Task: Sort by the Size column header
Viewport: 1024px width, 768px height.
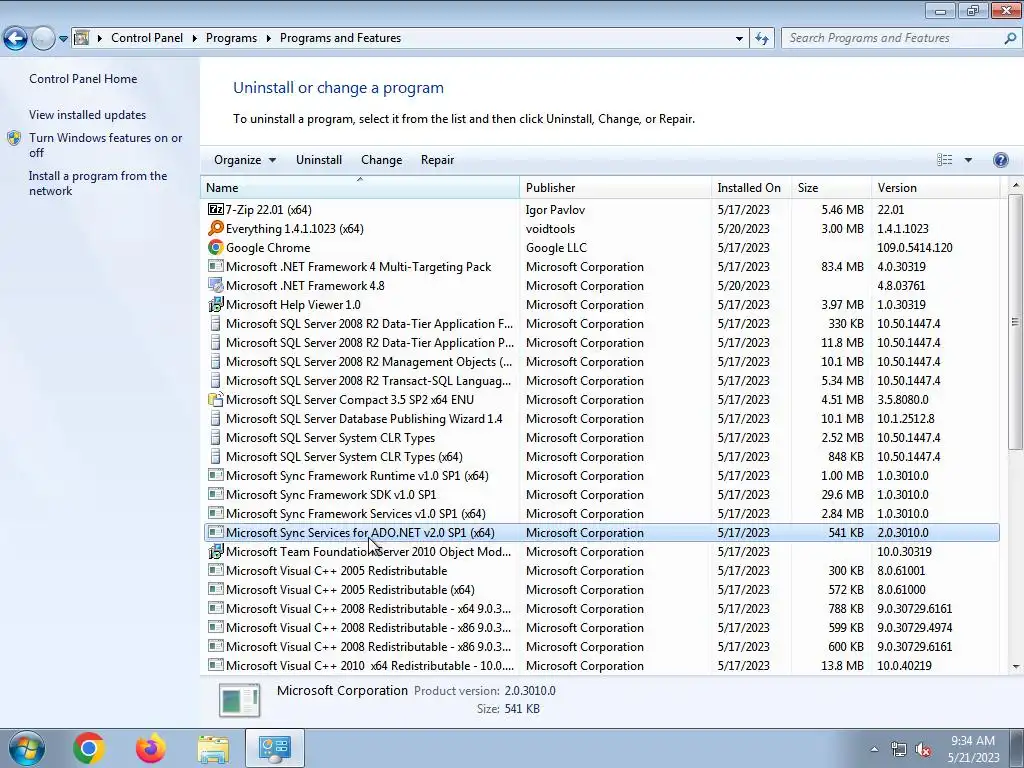Action: [831, 187]
